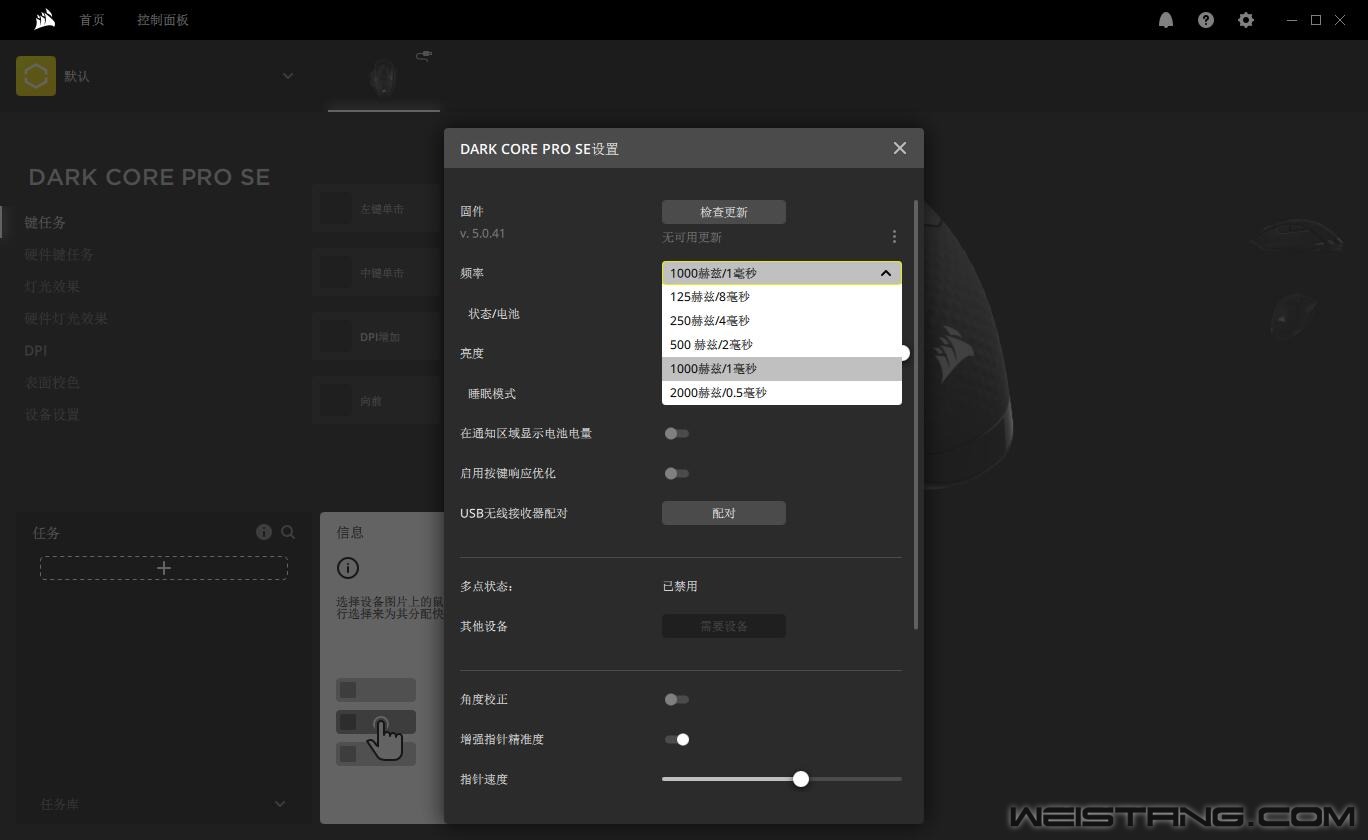The height and width of the screenshot is (840, 1368).
Task: Search tasks with magnifier icon
Action: coord(288,532)
